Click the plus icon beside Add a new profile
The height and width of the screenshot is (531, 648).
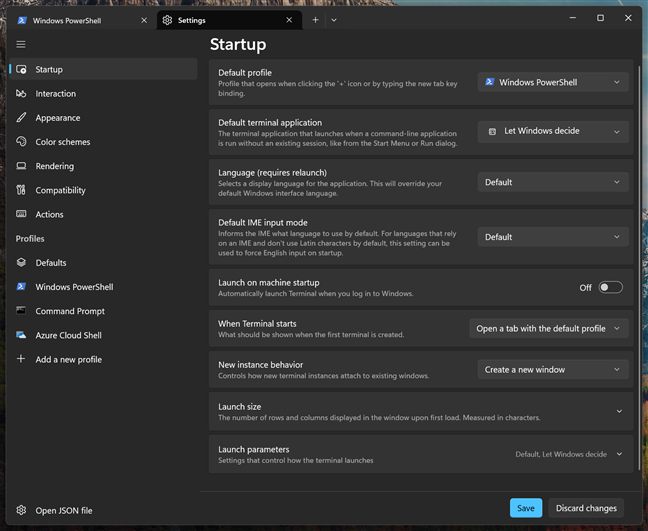21,359
